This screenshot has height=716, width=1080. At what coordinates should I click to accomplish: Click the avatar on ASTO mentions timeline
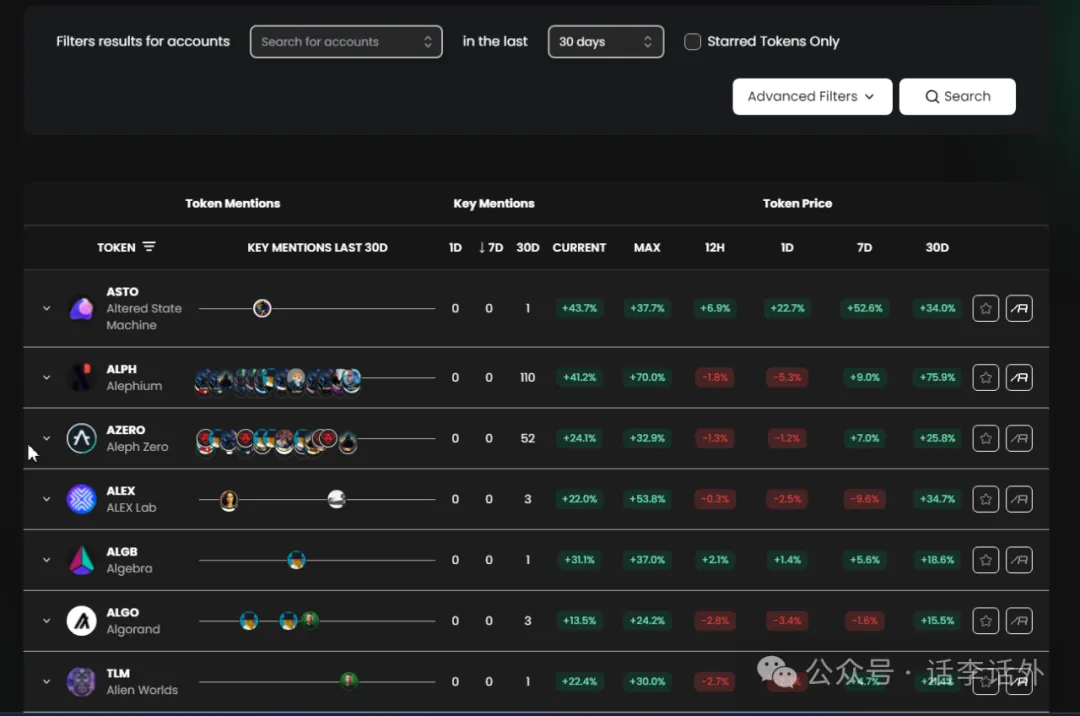[x=262, y=308]
